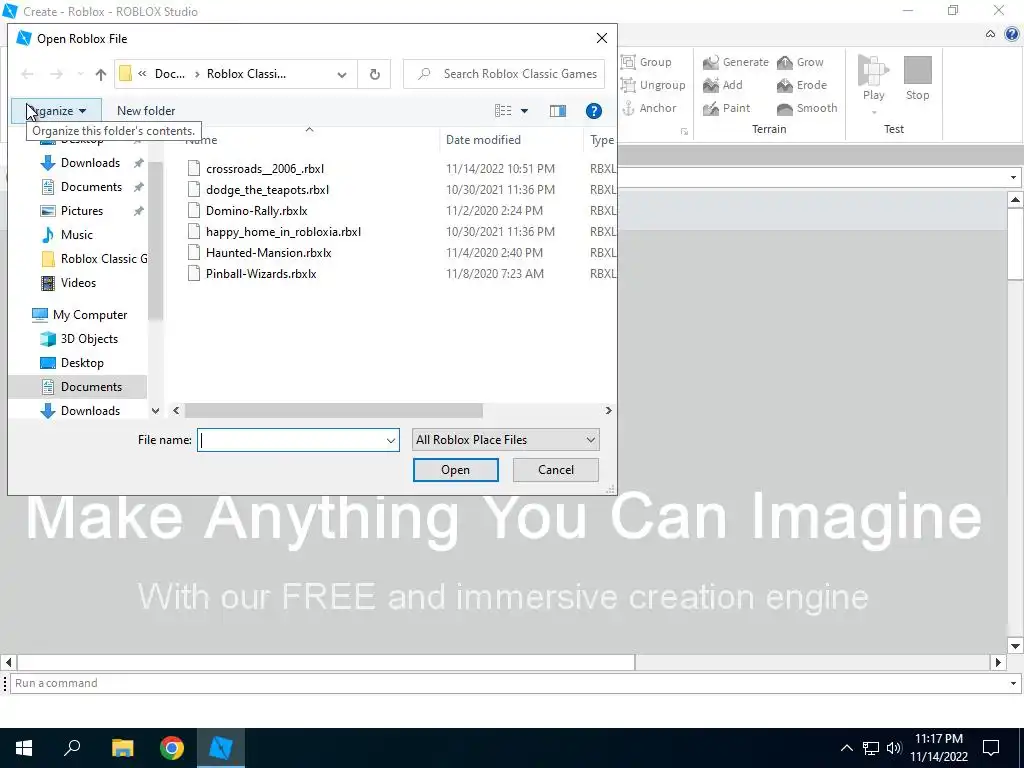Screen dimensions: 1024x768
Task: Open the Run a command history dropdown
Action: tap(1013, 684)
